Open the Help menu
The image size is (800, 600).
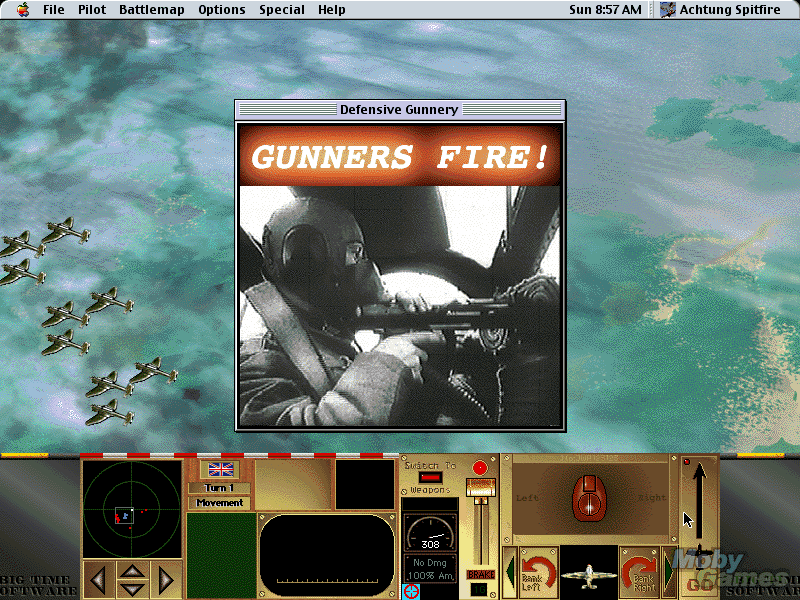[x=332, y=10]
